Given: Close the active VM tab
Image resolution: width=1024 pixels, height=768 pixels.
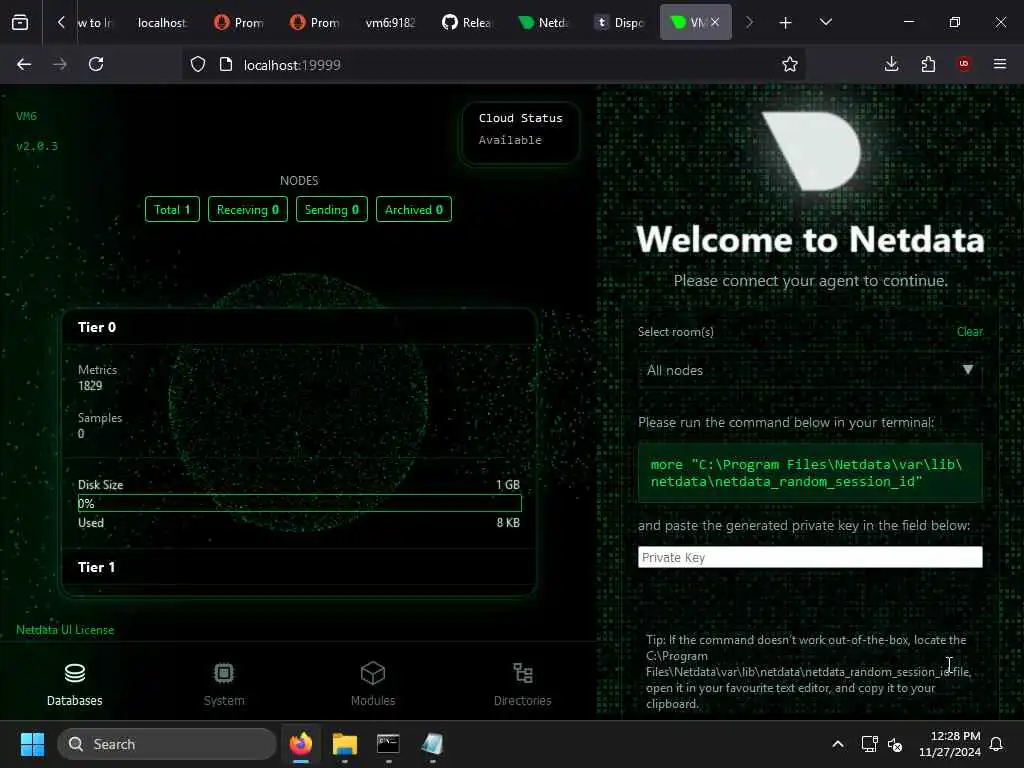Looking at the screenshot, I should [x=715, y=22].
